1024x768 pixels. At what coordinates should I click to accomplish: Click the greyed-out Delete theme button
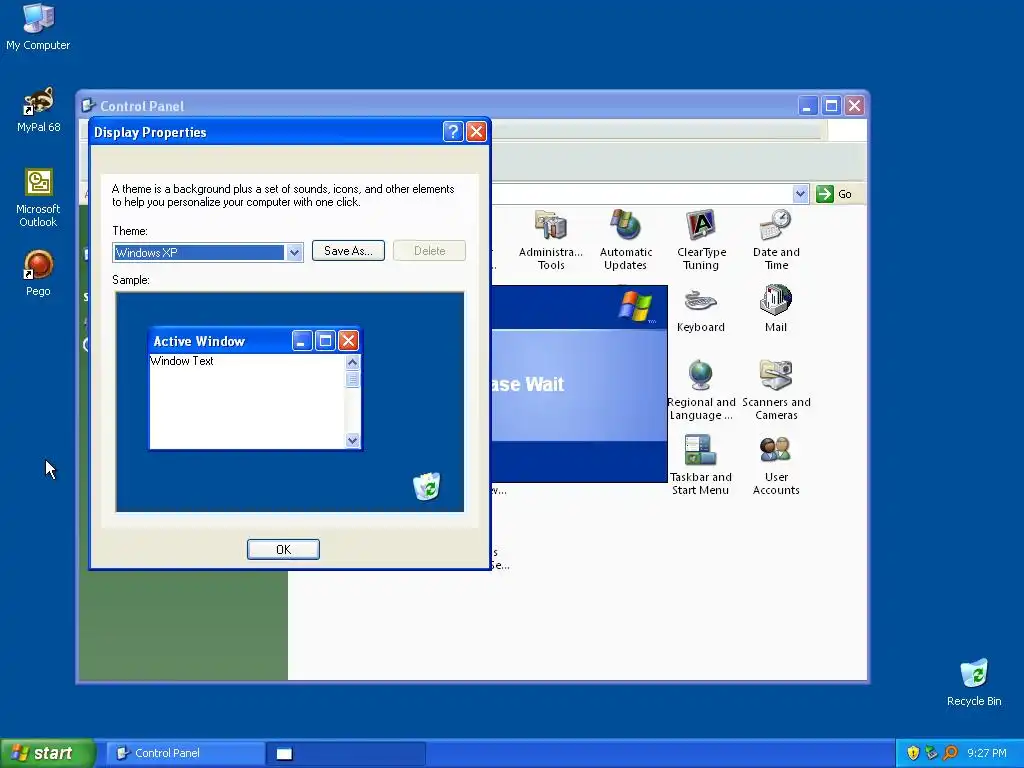(x=429, y=251)
